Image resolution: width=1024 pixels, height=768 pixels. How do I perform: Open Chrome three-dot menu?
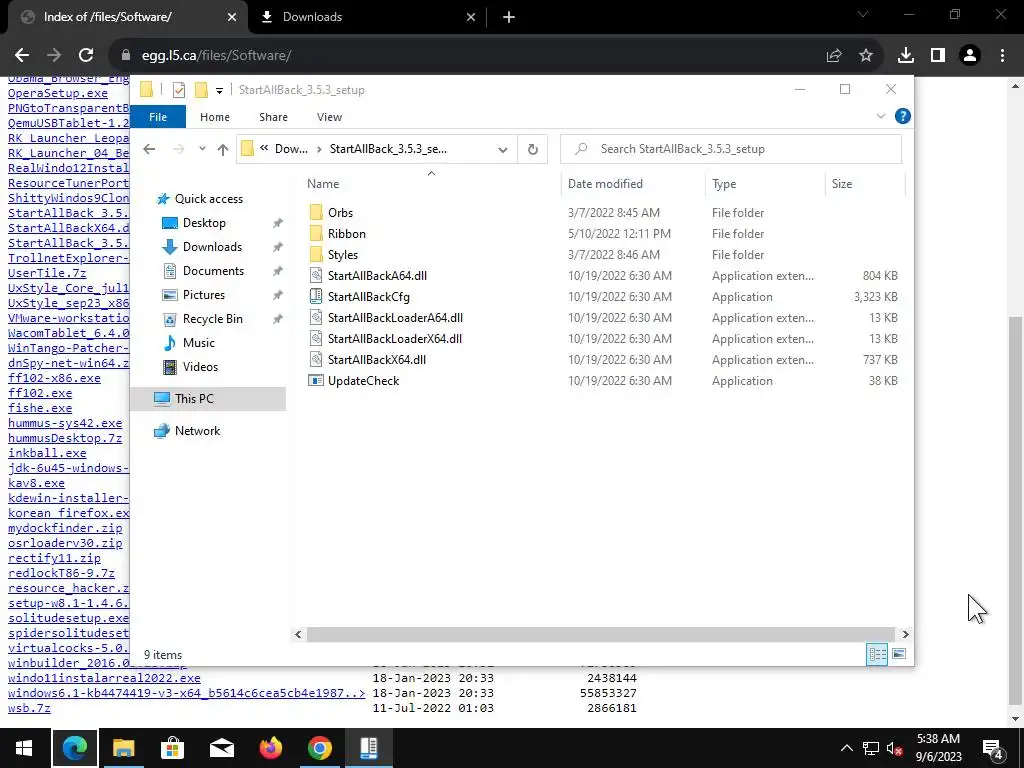1002,56
